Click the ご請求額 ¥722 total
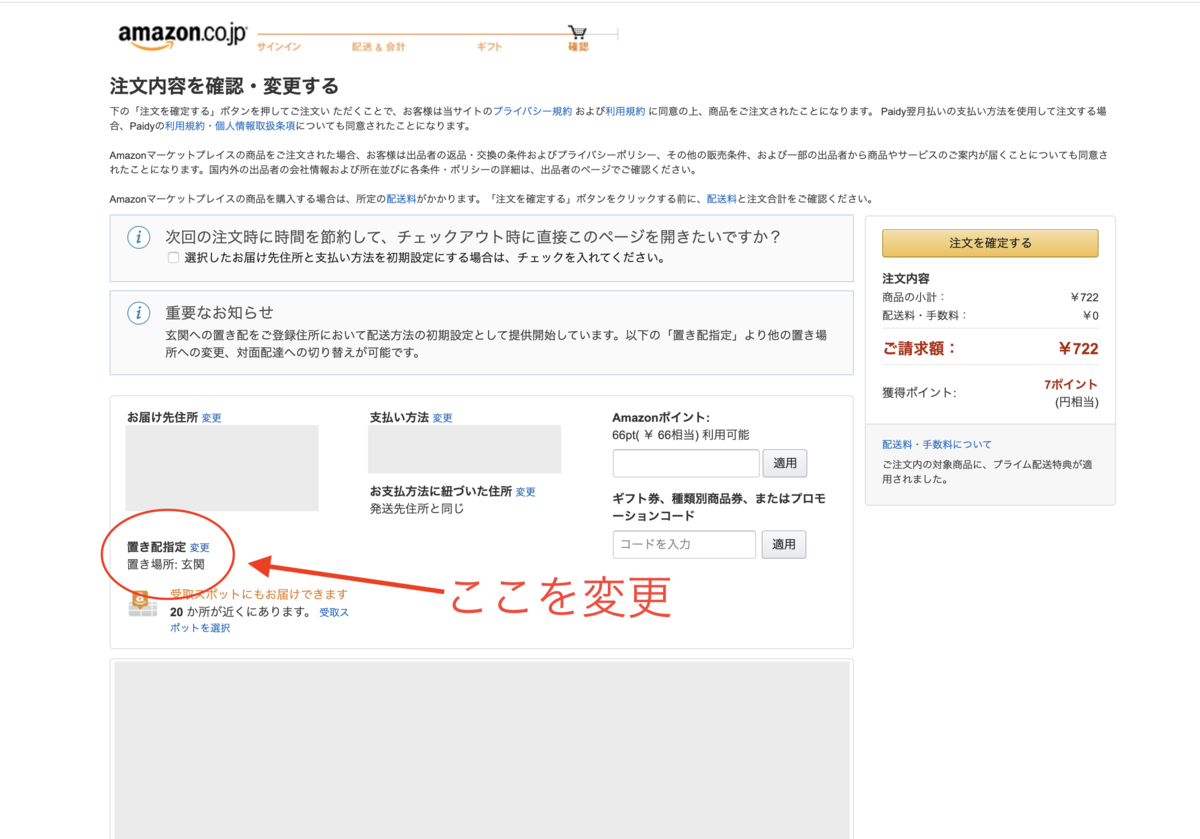Screen dimensions: 1200x839 pyautogui.click(x=990, y=349)
